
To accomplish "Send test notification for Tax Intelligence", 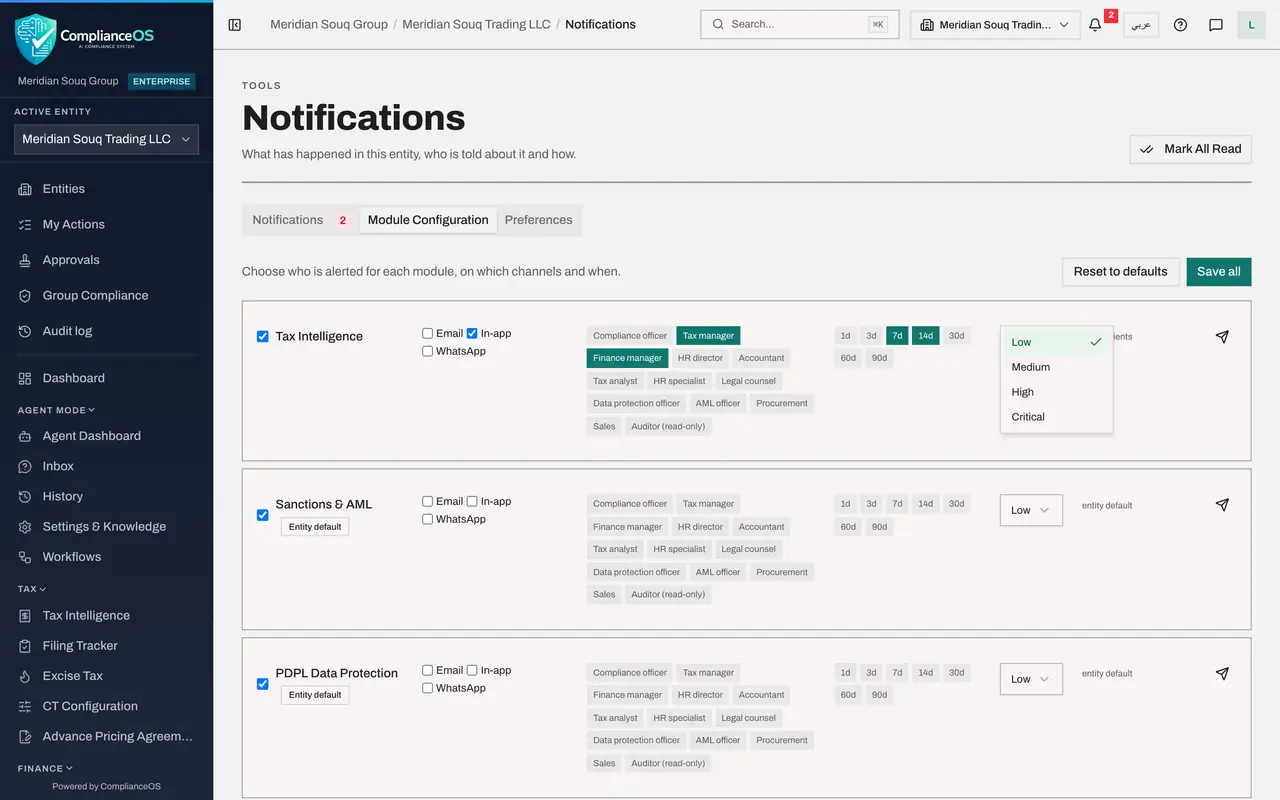I will pyautogui.click(x=1222, y=337).
